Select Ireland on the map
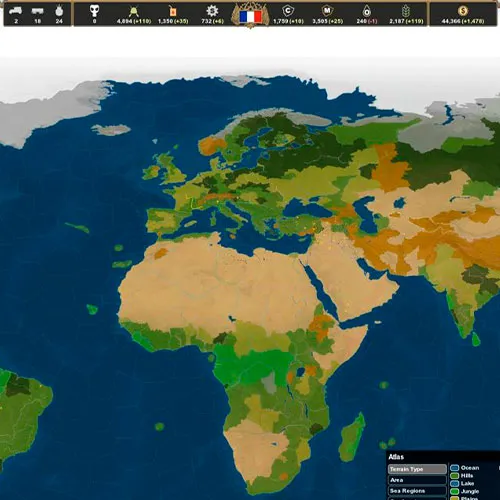The width and height of the screenshot is (500, 500). pos(151,172)
